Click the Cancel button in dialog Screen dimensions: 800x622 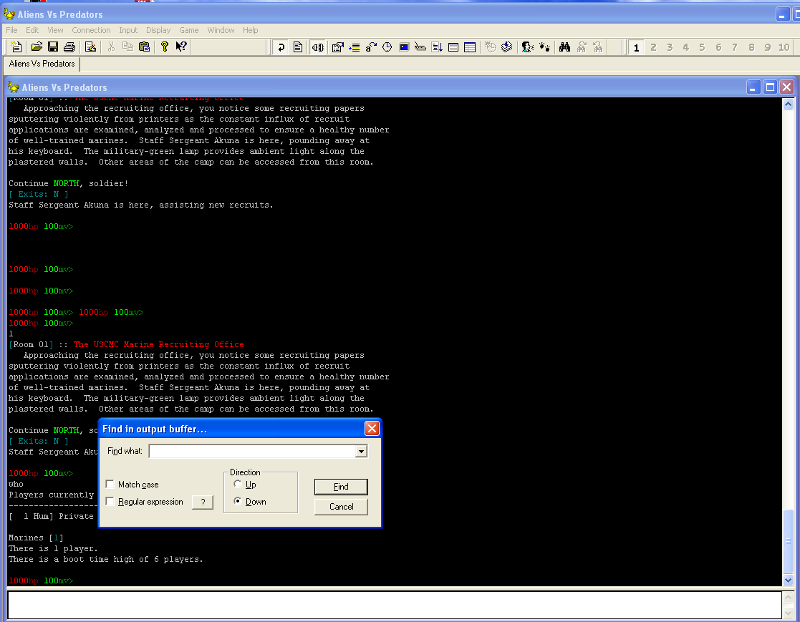pos(341,507)
